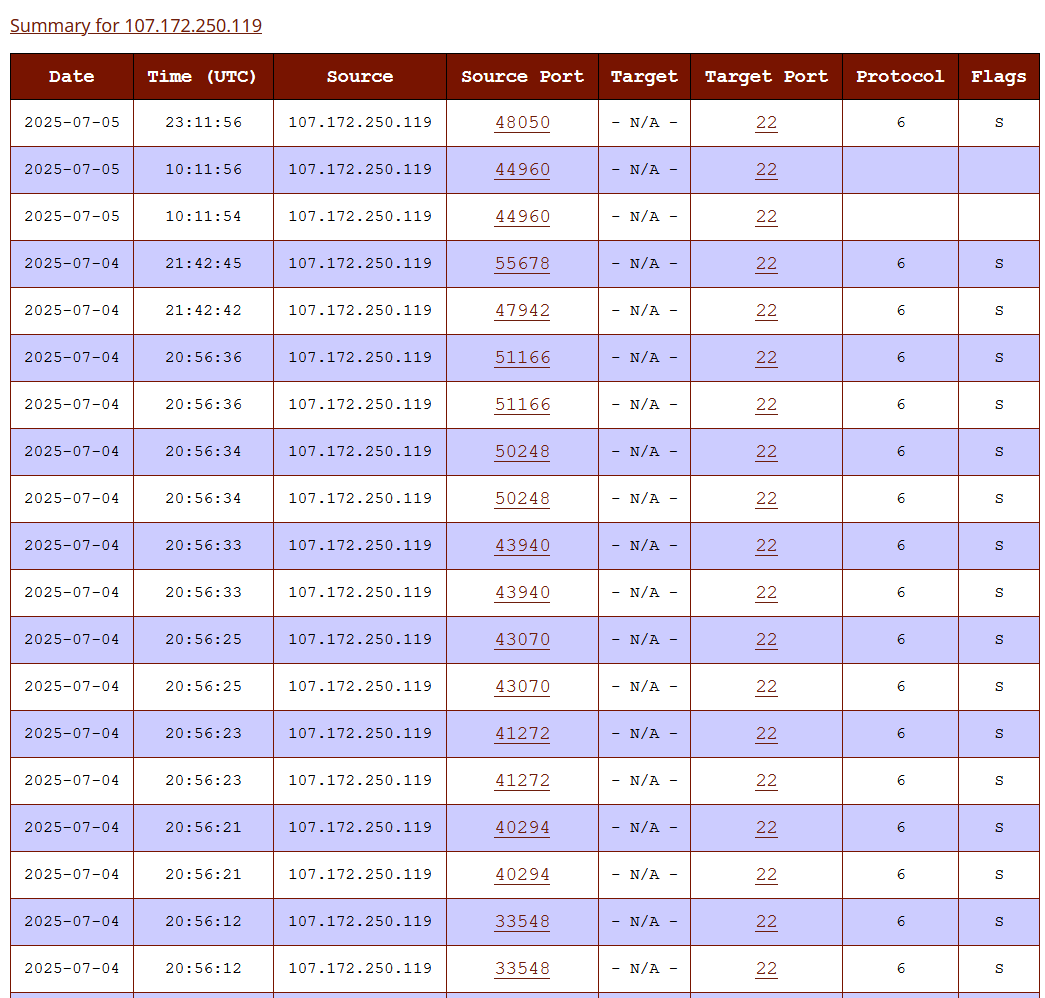Select time cell 10:11:56
The width and height of the screenshot is (1045, 998).
[x=203, y=169]
